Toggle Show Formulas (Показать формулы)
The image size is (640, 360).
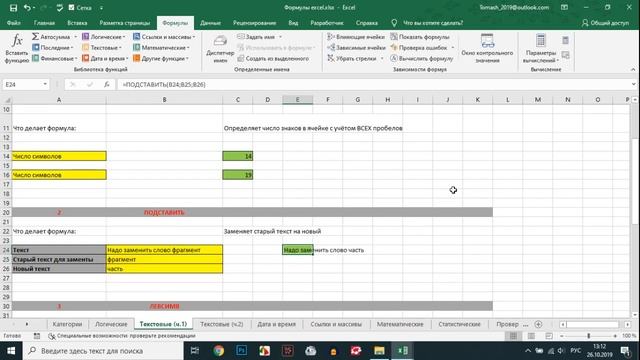[420, 37]
